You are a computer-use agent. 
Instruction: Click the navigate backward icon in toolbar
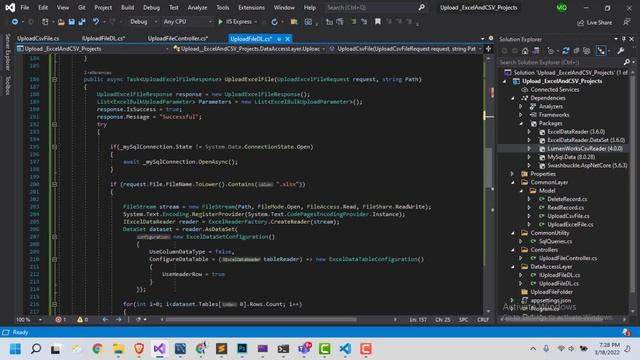15,22
